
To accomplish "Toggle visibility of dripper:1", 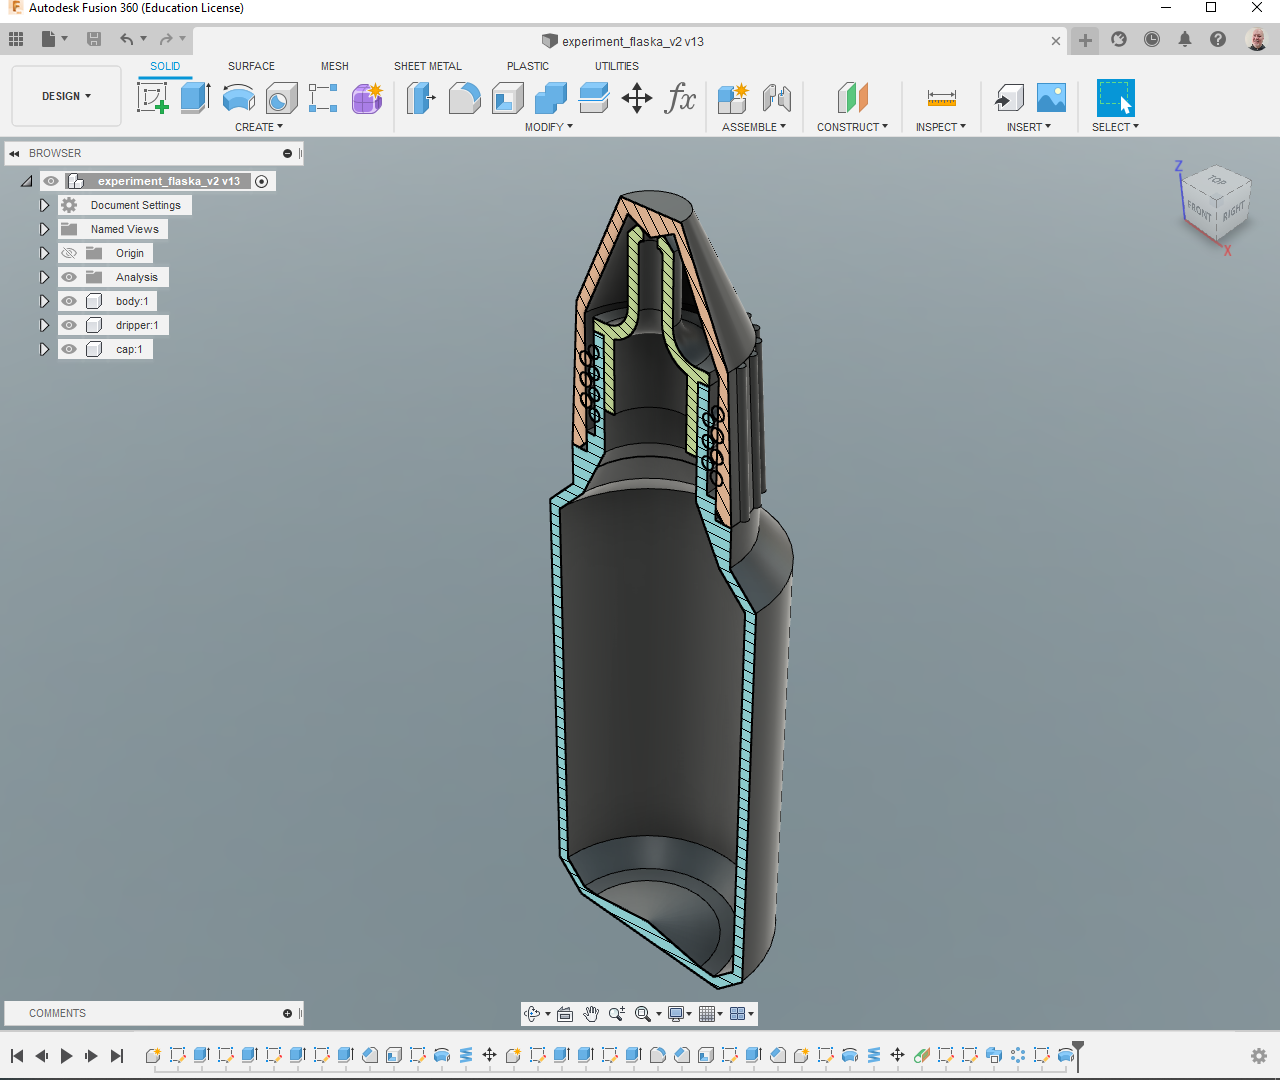I will pyautogui.click(x=68, y=324).
